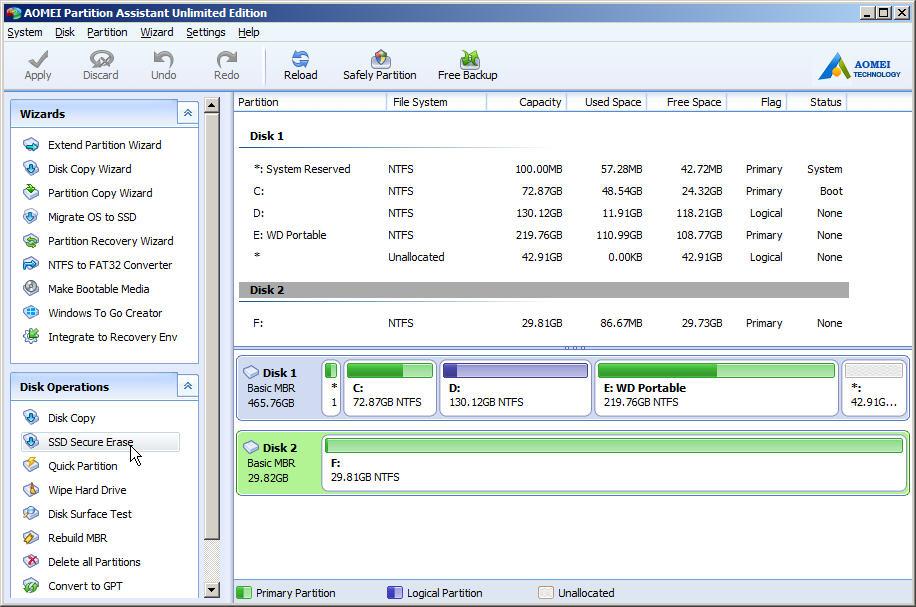This screenshot has height=607, width=916.
Task: Click the sidebar scroll up arrow
Action: pos(211,106)
